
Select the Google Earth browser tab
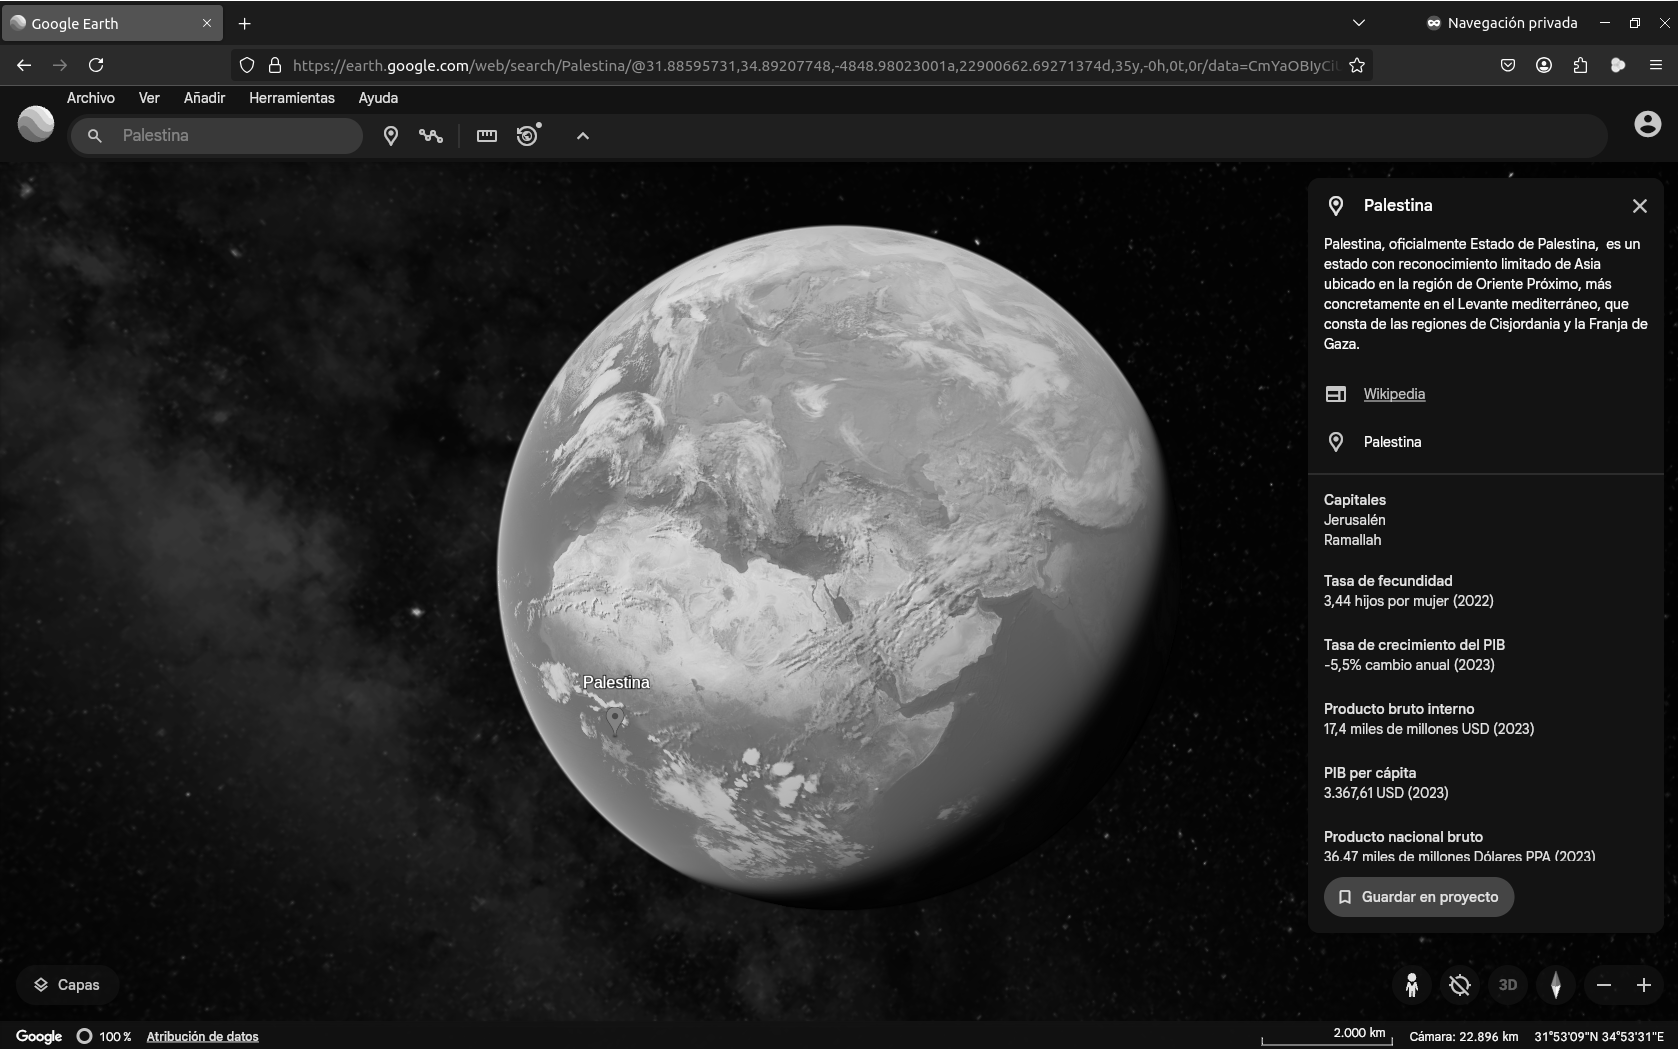pos(111,23)
